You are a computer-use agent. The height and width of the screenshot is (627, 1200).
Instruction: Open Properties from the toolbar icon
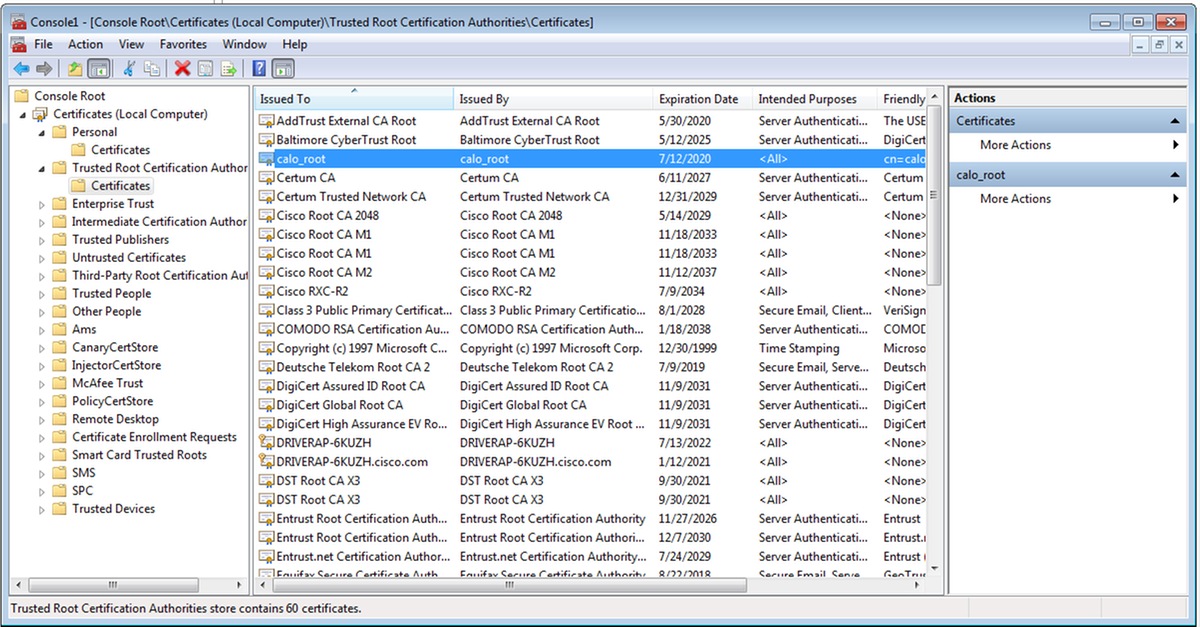(x=205, y=69)
